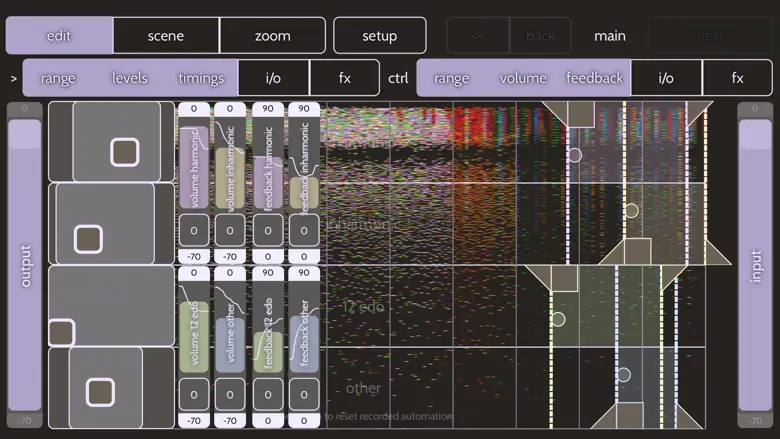Click the bottom XY pad square handle
This screenshot has width=780, height=439.
pos(100,391)
